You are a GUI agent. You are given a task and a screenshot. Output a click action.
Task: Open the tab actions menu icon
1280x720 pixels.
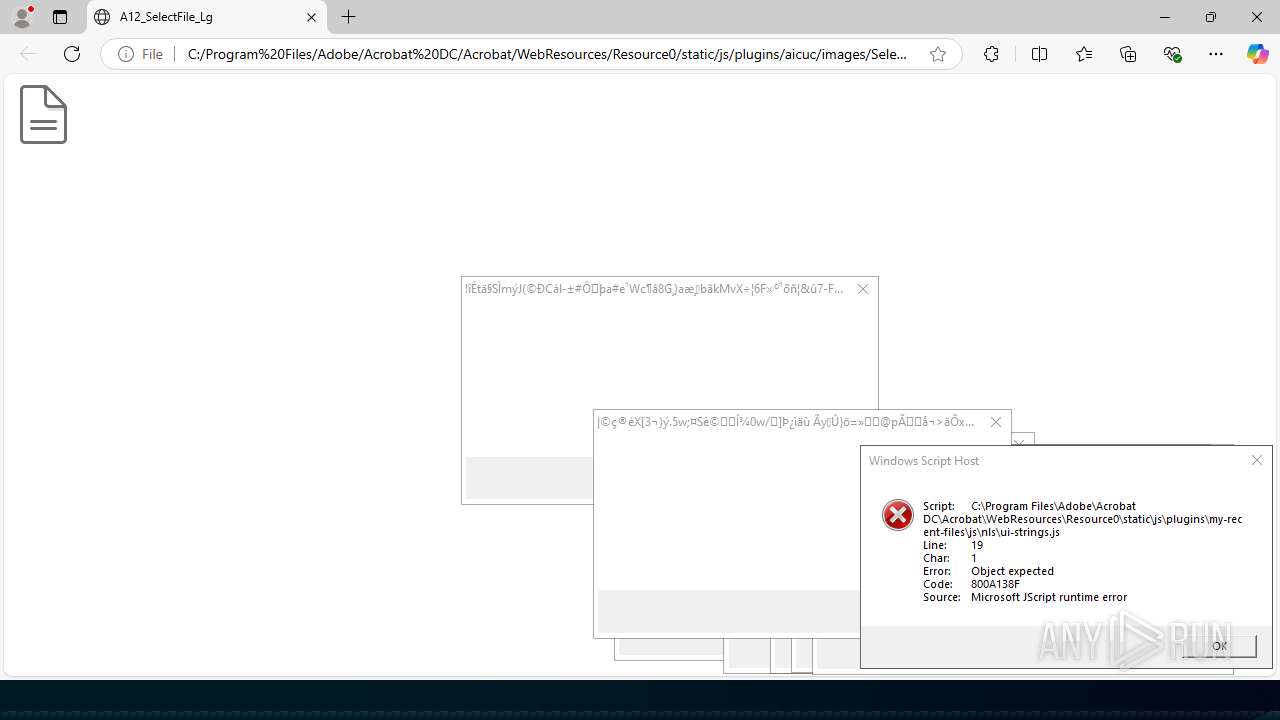60,17
